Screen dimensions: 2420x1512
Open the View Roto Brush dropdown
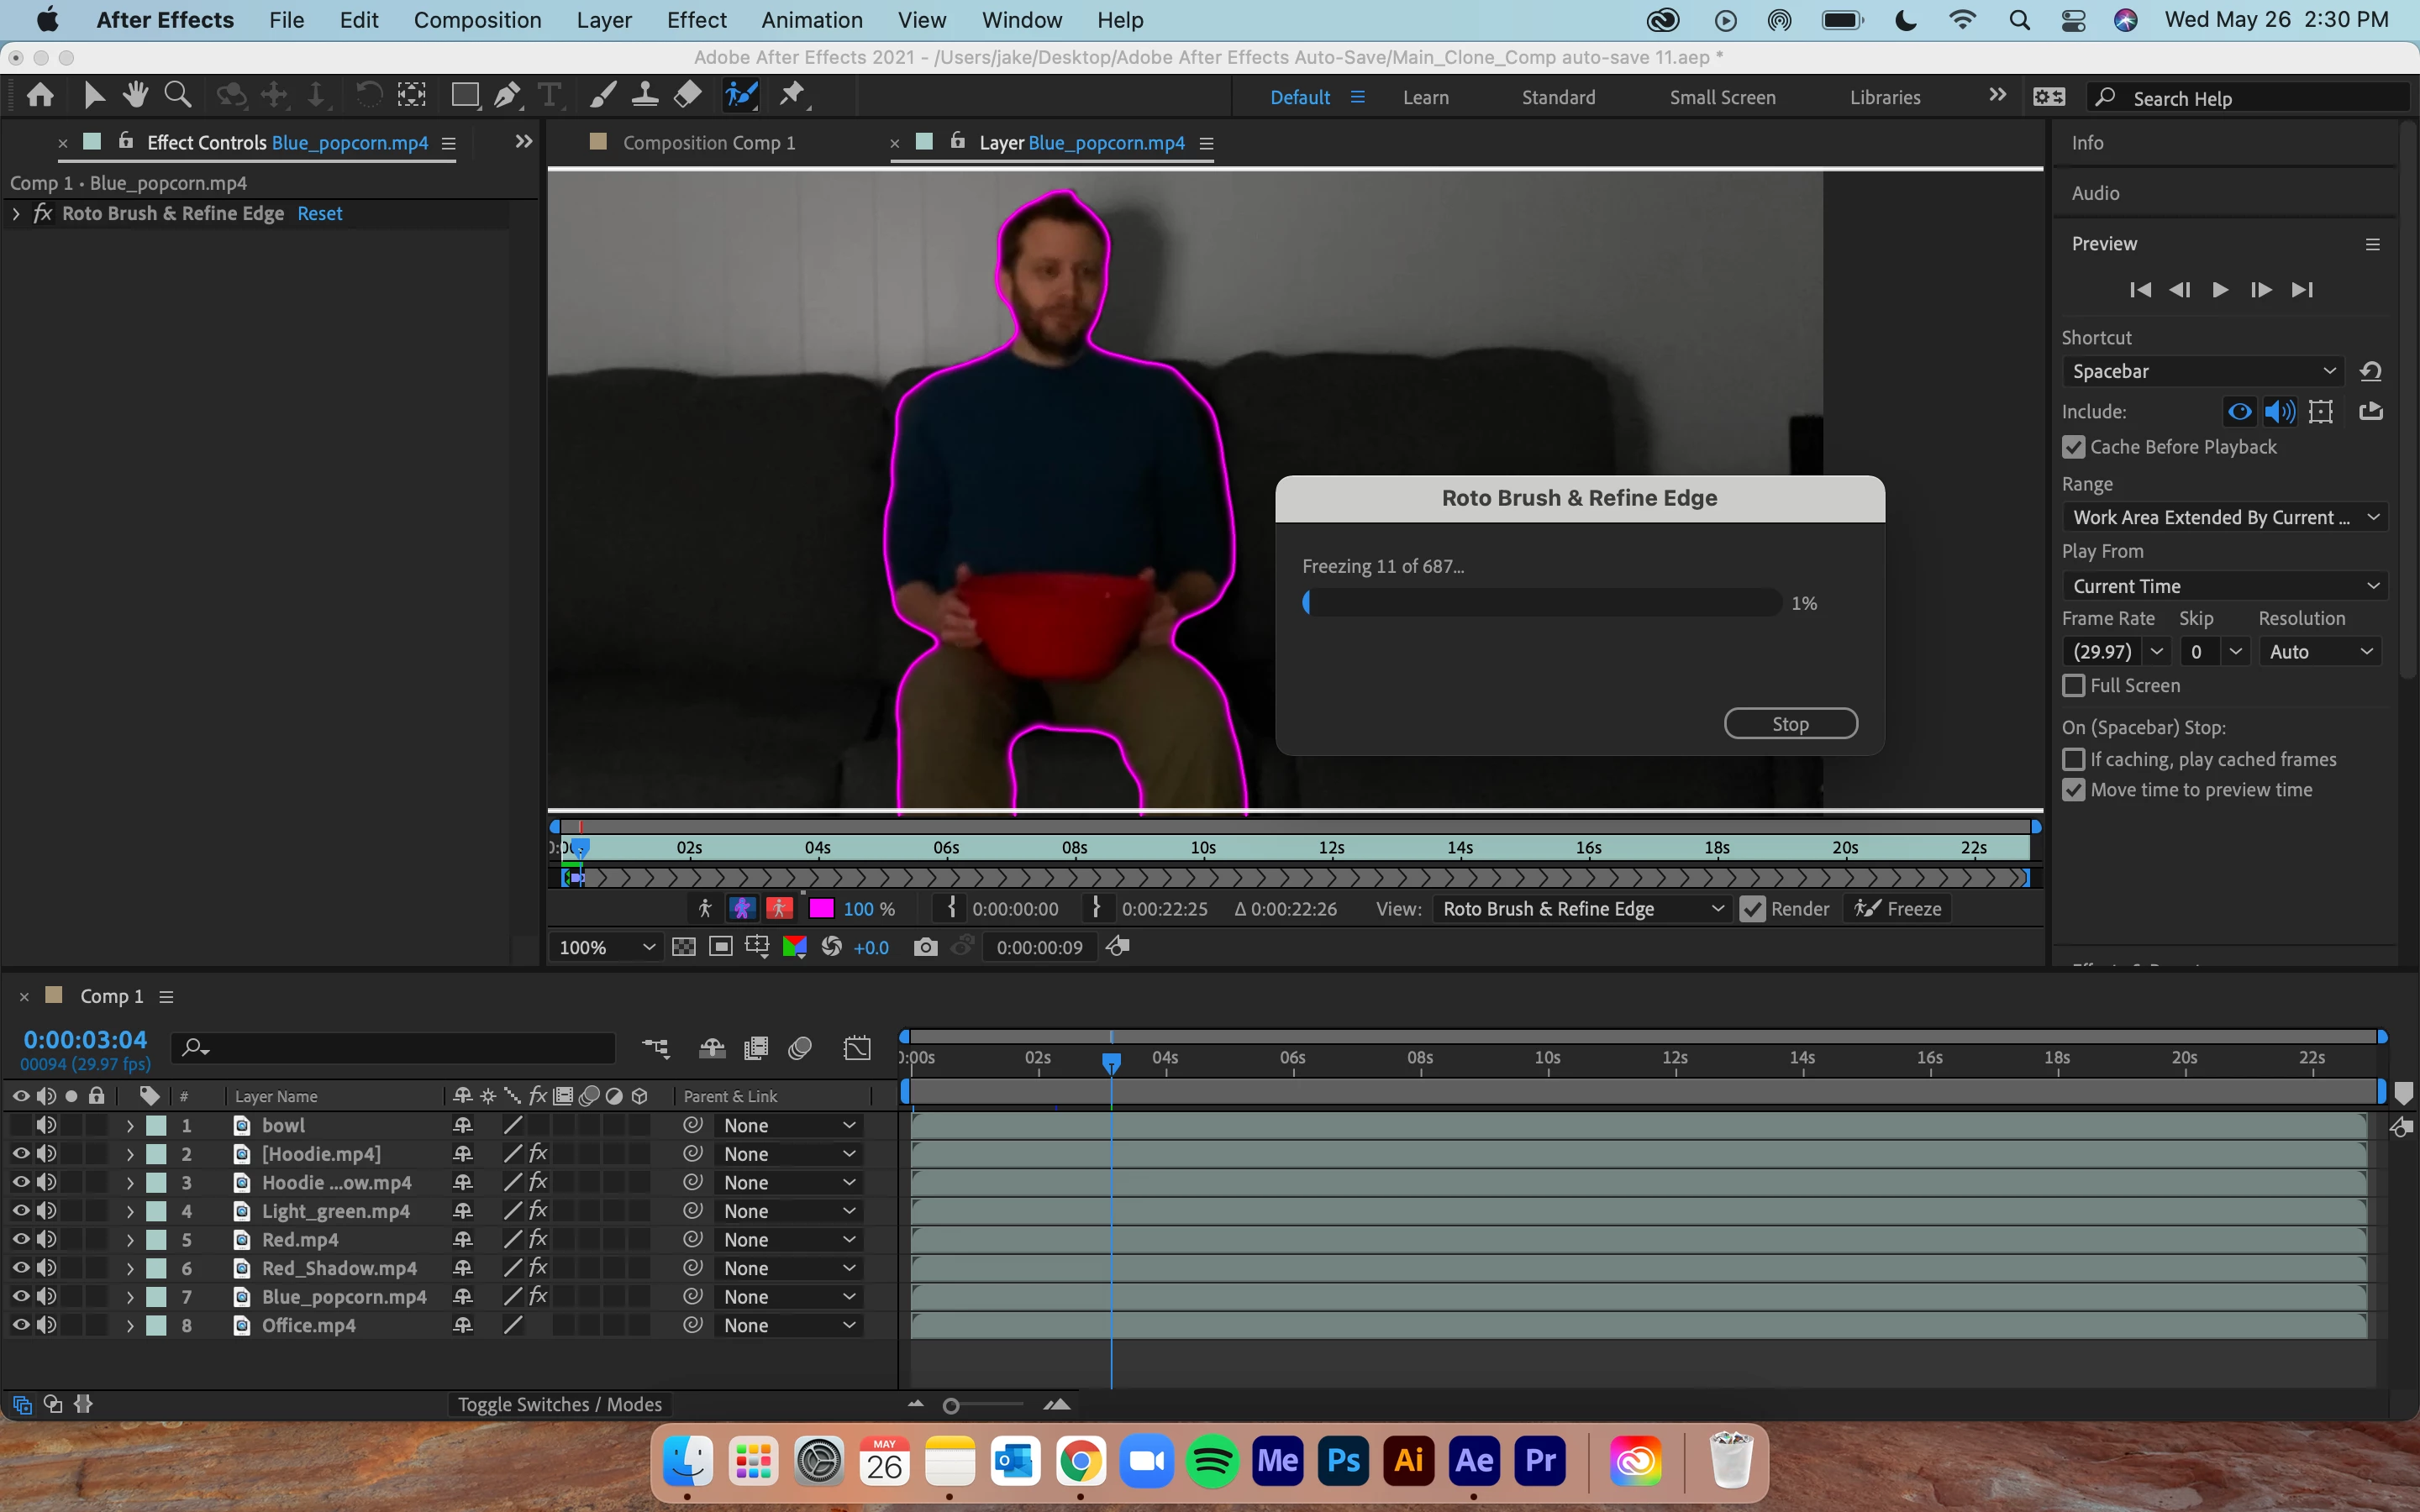pyautogui.click(x=1580, y=909)
